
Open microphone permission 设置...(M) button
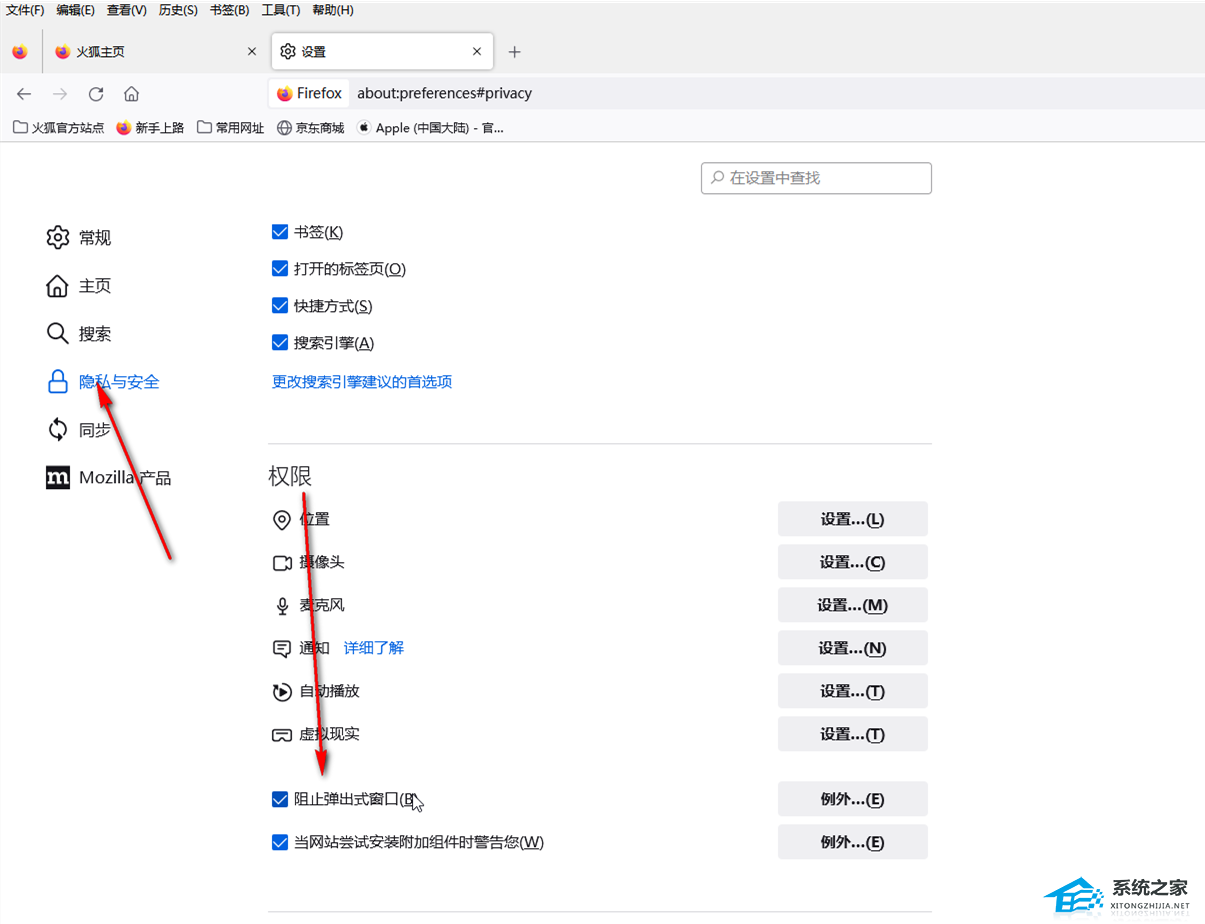click(853, 605)
